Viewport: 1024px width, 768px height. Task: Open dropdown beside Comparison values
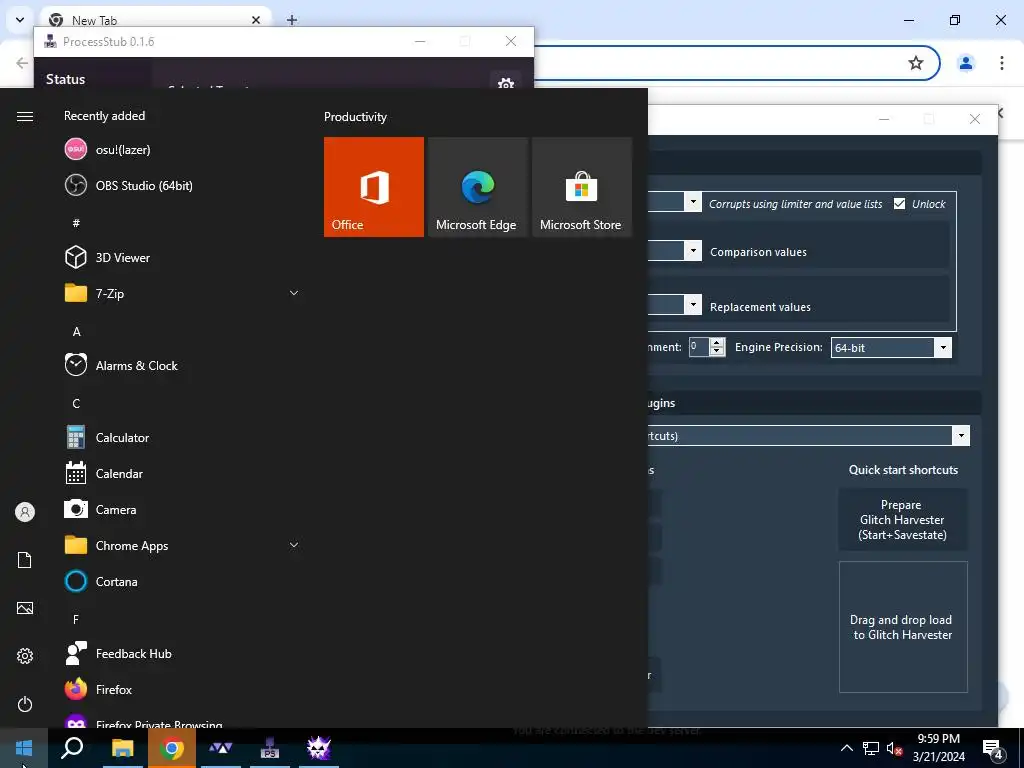(x=693, y=251)
